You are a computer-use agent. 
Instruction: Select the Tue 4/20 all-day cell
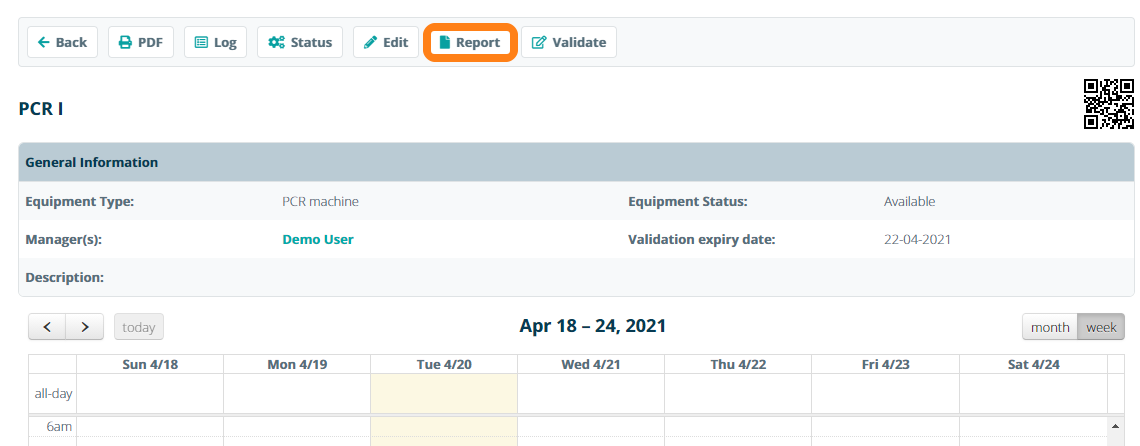coord(443,393)
